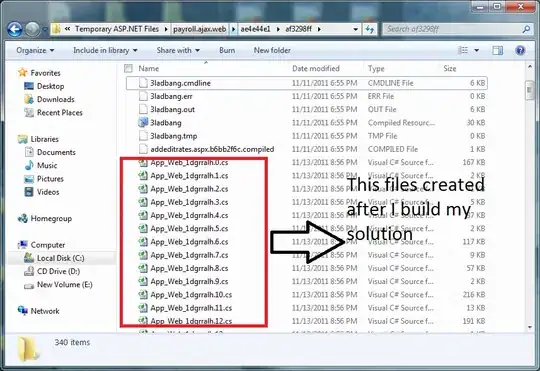Open the address bar previous locations dropdown
The image size is (540, 371).
coord(355,29)
